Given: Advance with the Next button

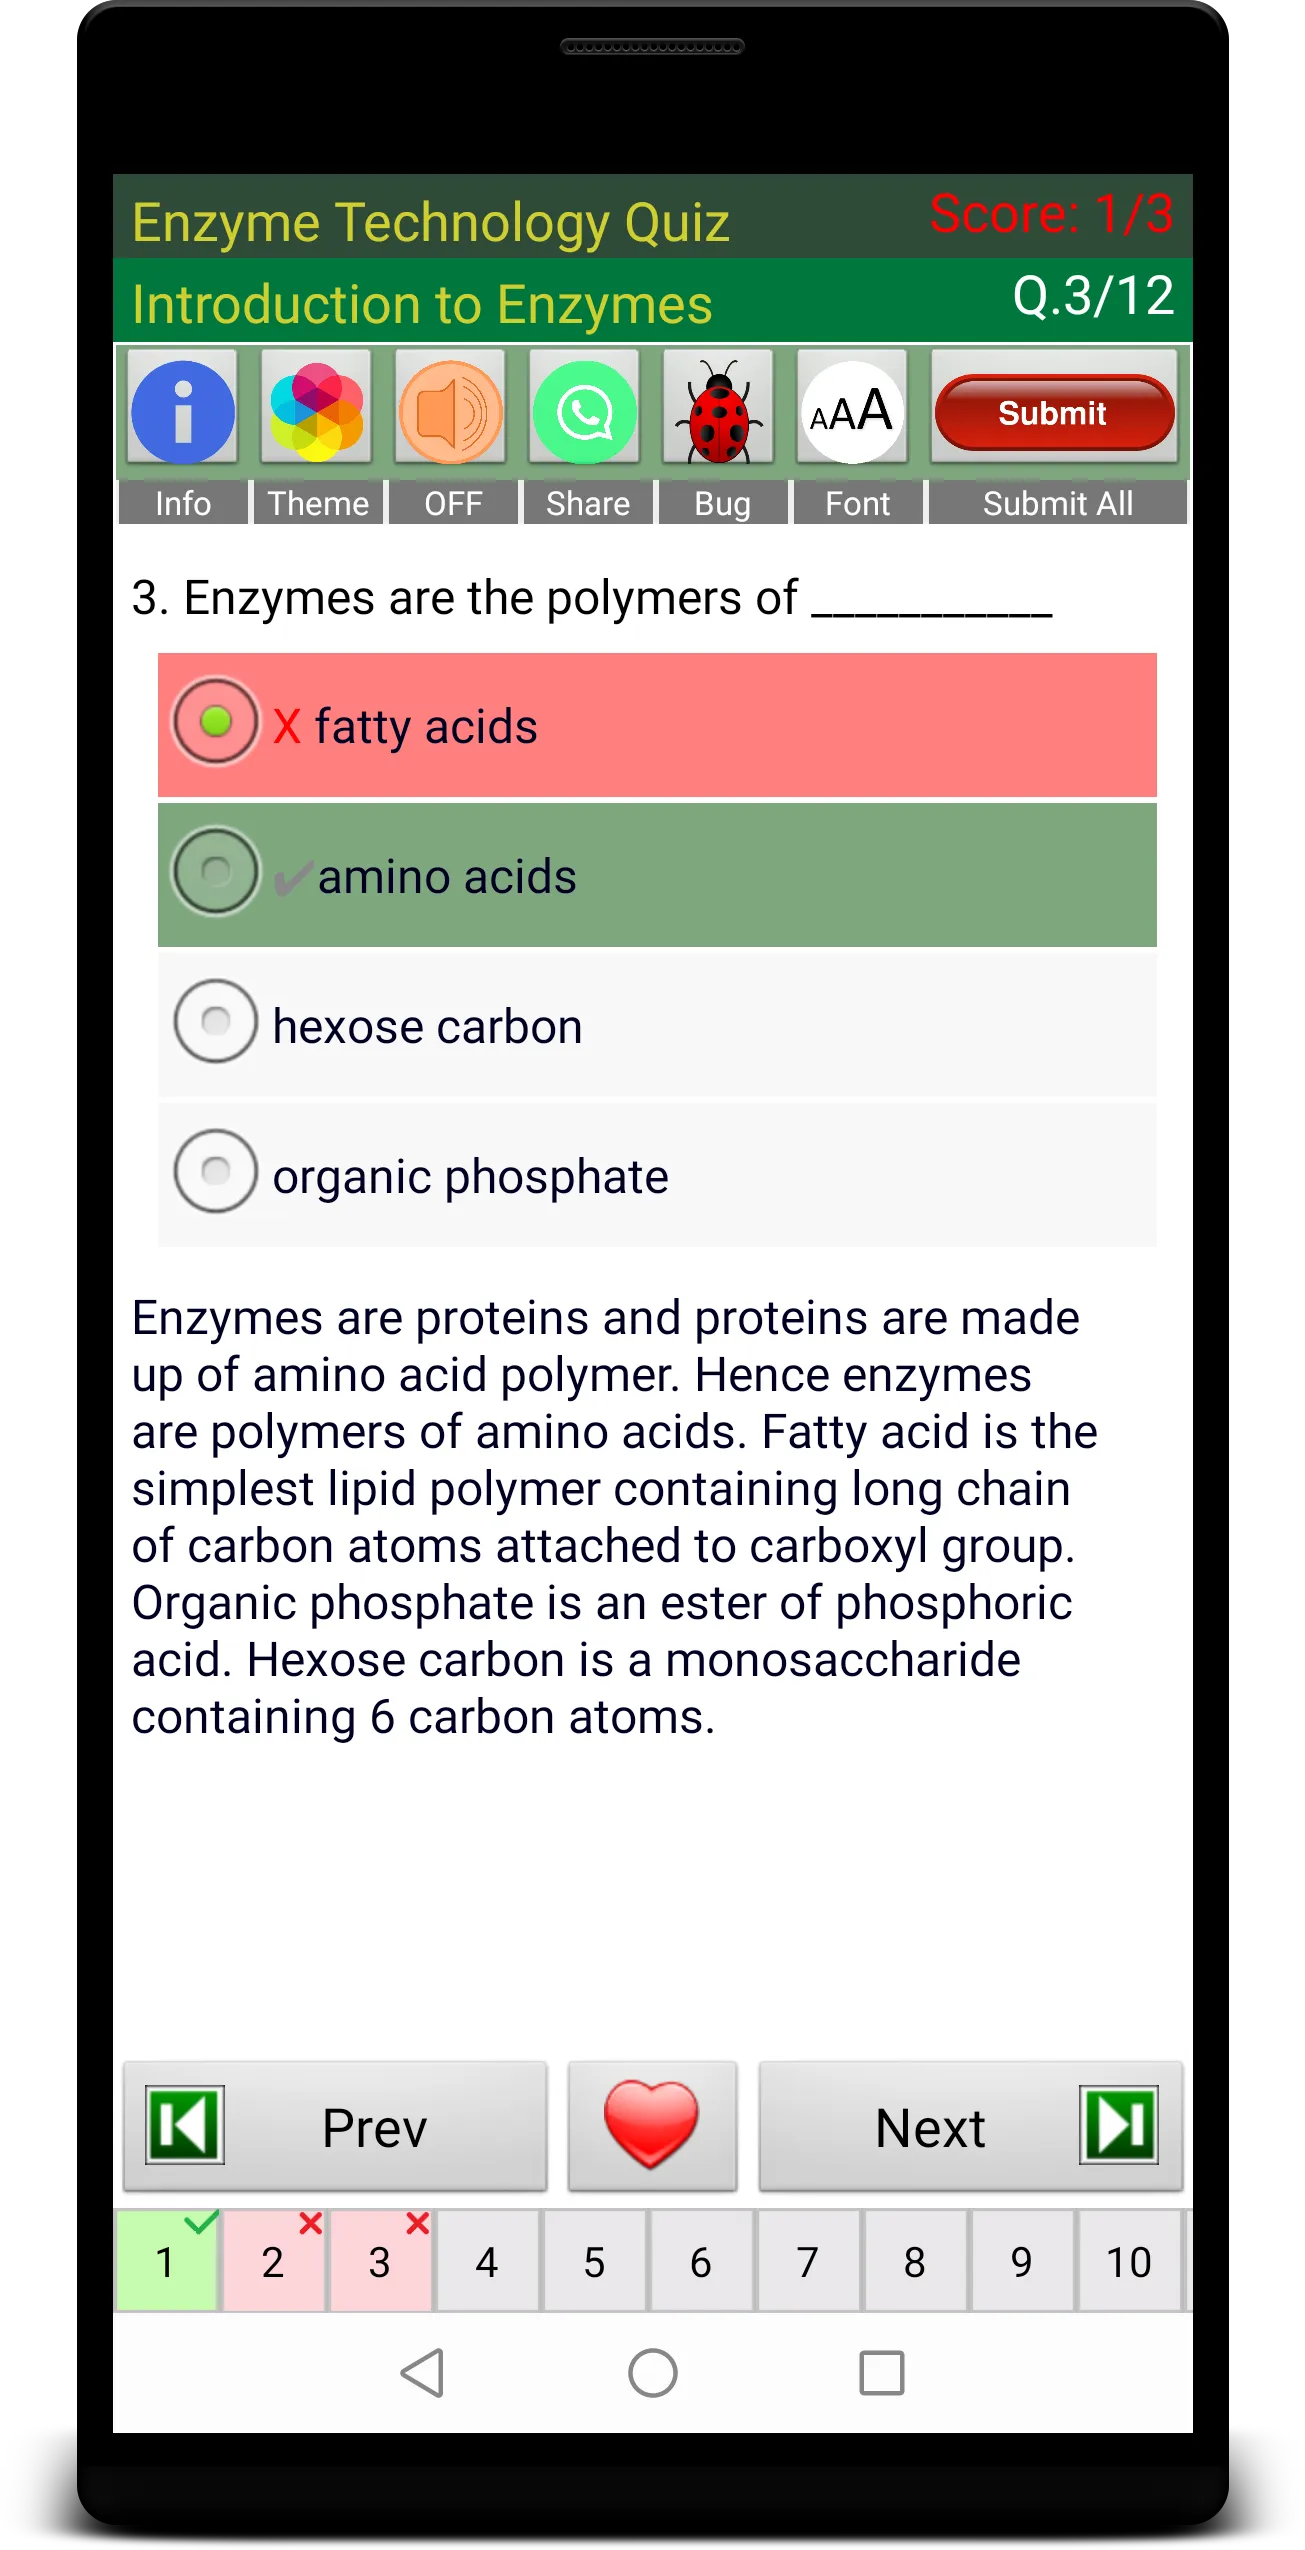Looking at the screenshot, I should tap(971, 2126).
